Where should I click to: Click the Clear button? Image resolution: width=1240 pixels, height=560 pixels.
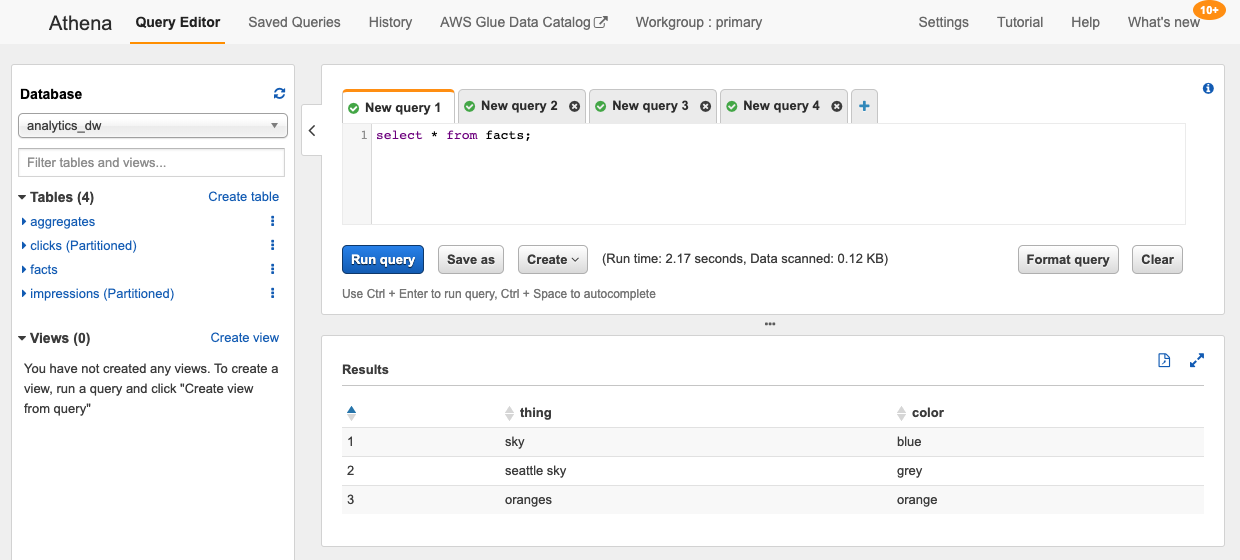(x=1158, y=259)
